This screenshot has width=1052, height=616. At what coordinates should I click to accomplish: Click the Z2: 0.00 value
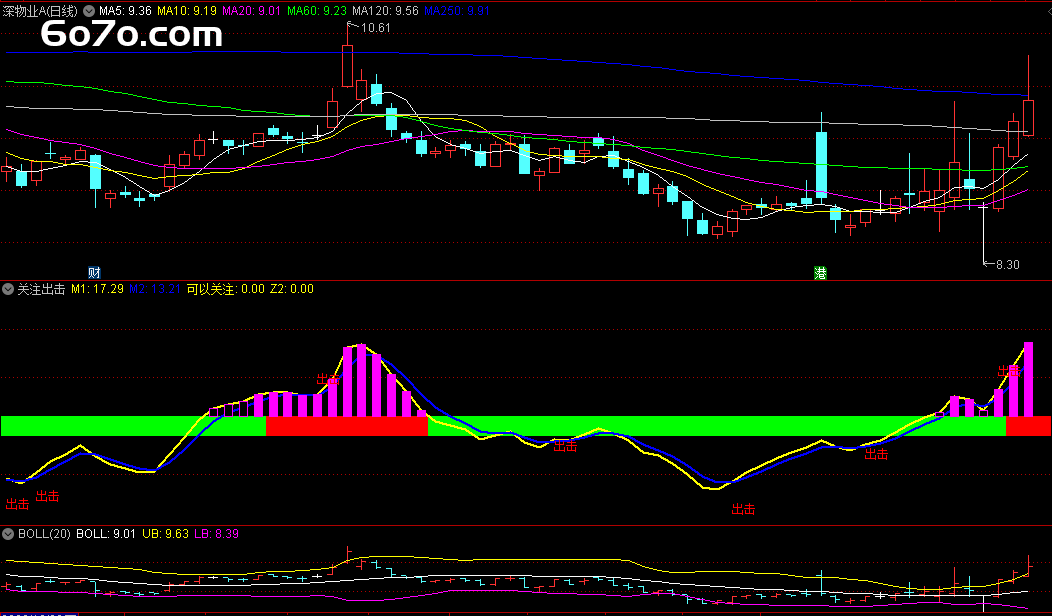pyautogui.click(x=292, y=289)
